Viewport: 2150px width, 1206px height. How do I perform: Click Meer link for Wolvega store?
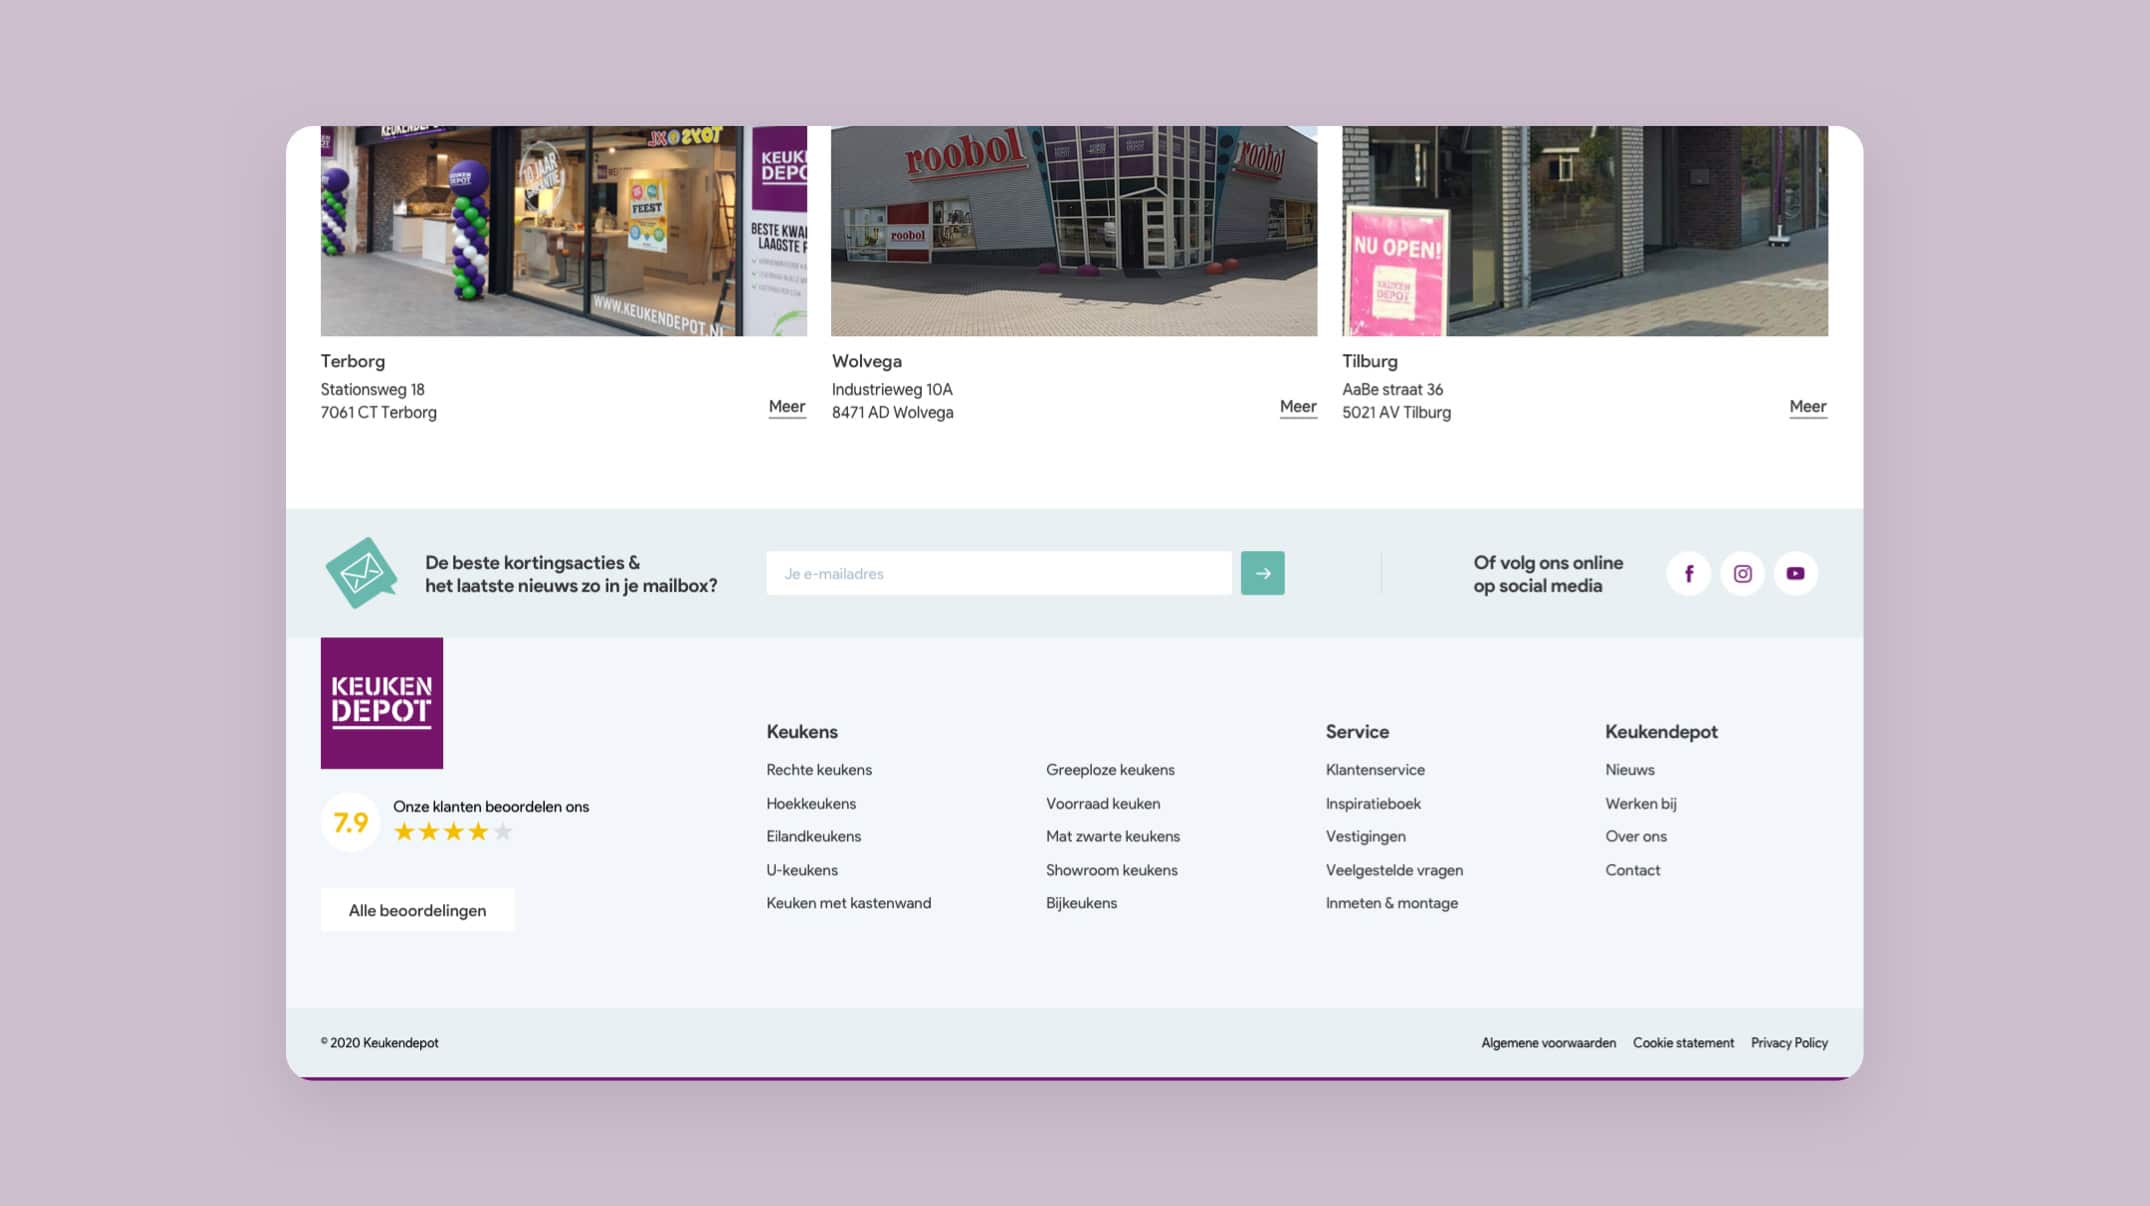pos(1297,407)
